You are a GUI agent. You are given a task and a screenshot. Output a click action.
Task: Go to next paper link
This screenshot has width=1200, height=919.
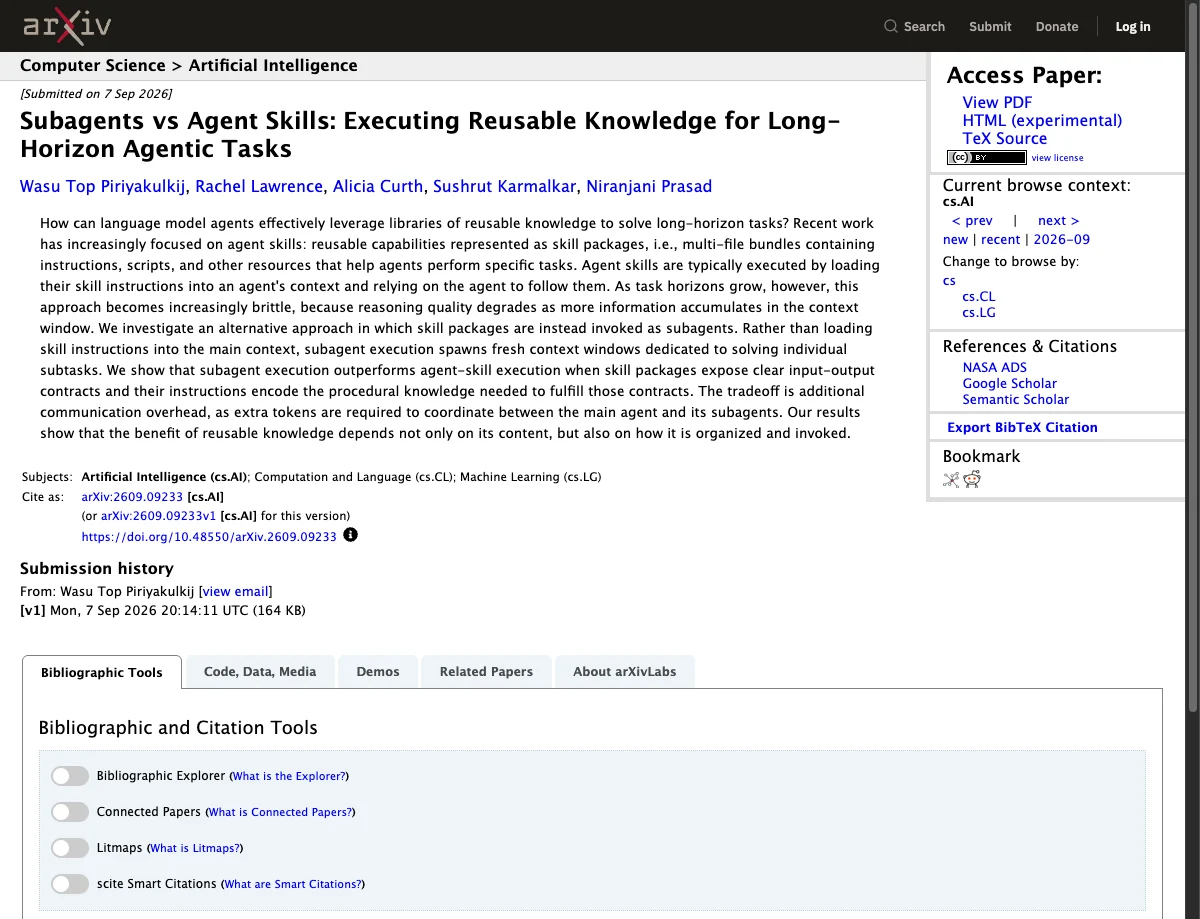pyautogui.click(x=1058, y=220)
